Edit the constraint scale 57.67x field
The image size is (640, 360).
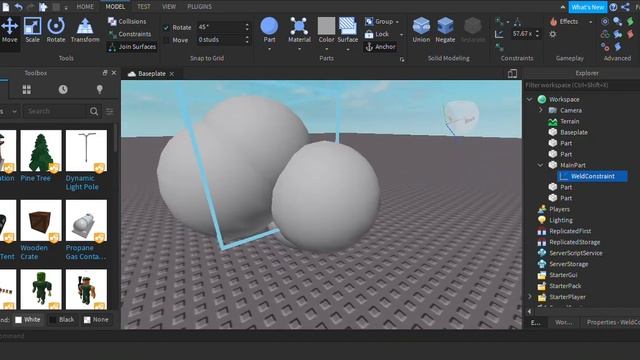pos(526,34)
